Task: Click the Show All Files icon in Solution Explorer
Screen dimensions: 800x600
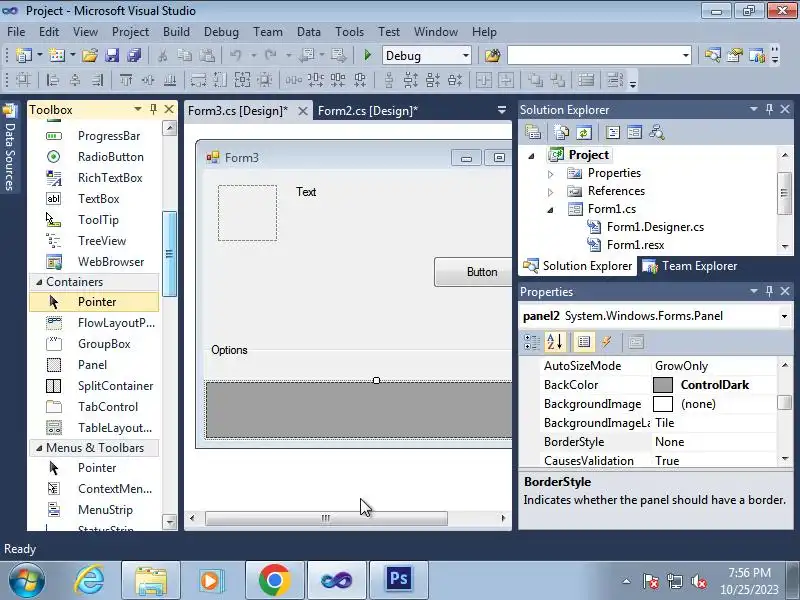Action: (561, 133)
